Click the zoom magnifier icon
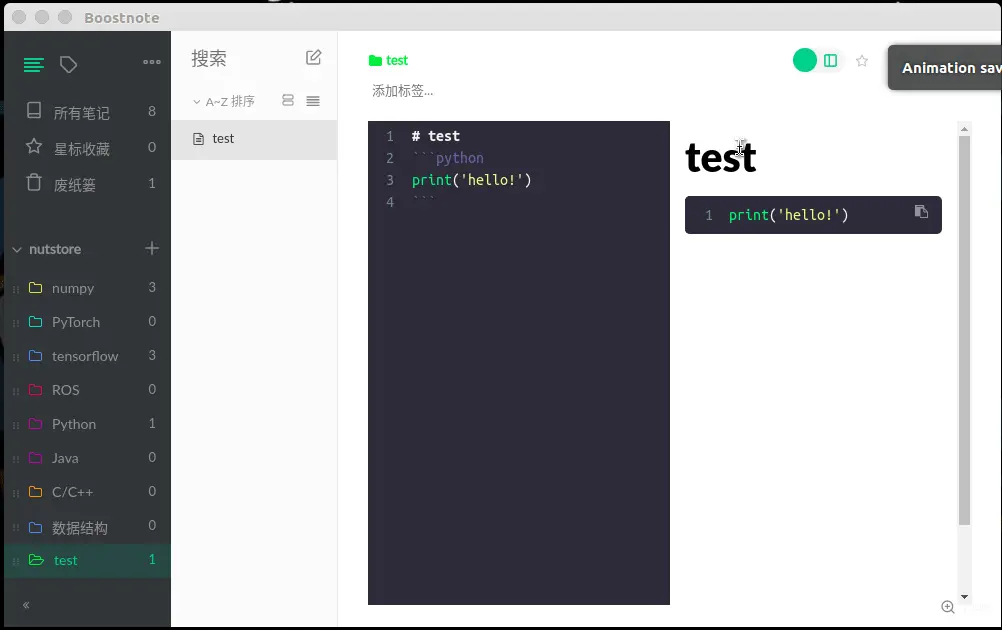Viewport: 1002px width, 630px height. (x=948, y=607)
